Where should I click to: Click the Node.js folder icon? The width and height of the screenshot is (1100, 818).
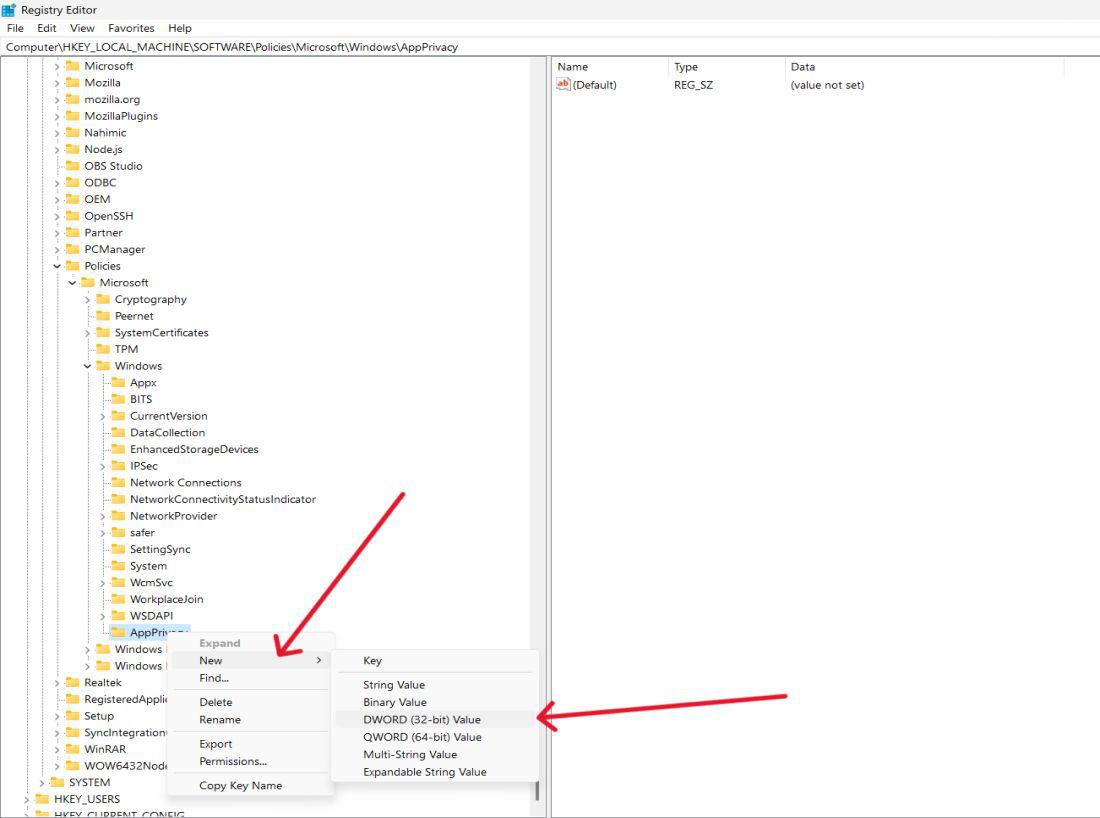click(72, 149)
